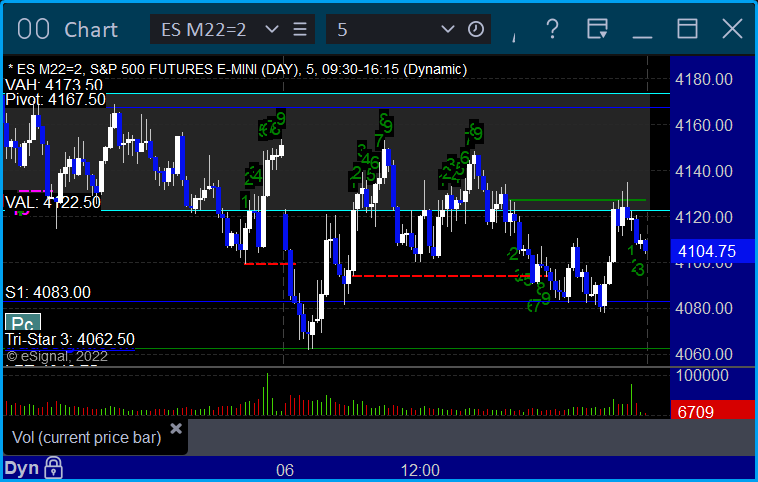Image resolution: width=758 pixels, height=482 pixels.
Task: Close the Vol (current price bar) tab
Action: coord(176,428)
